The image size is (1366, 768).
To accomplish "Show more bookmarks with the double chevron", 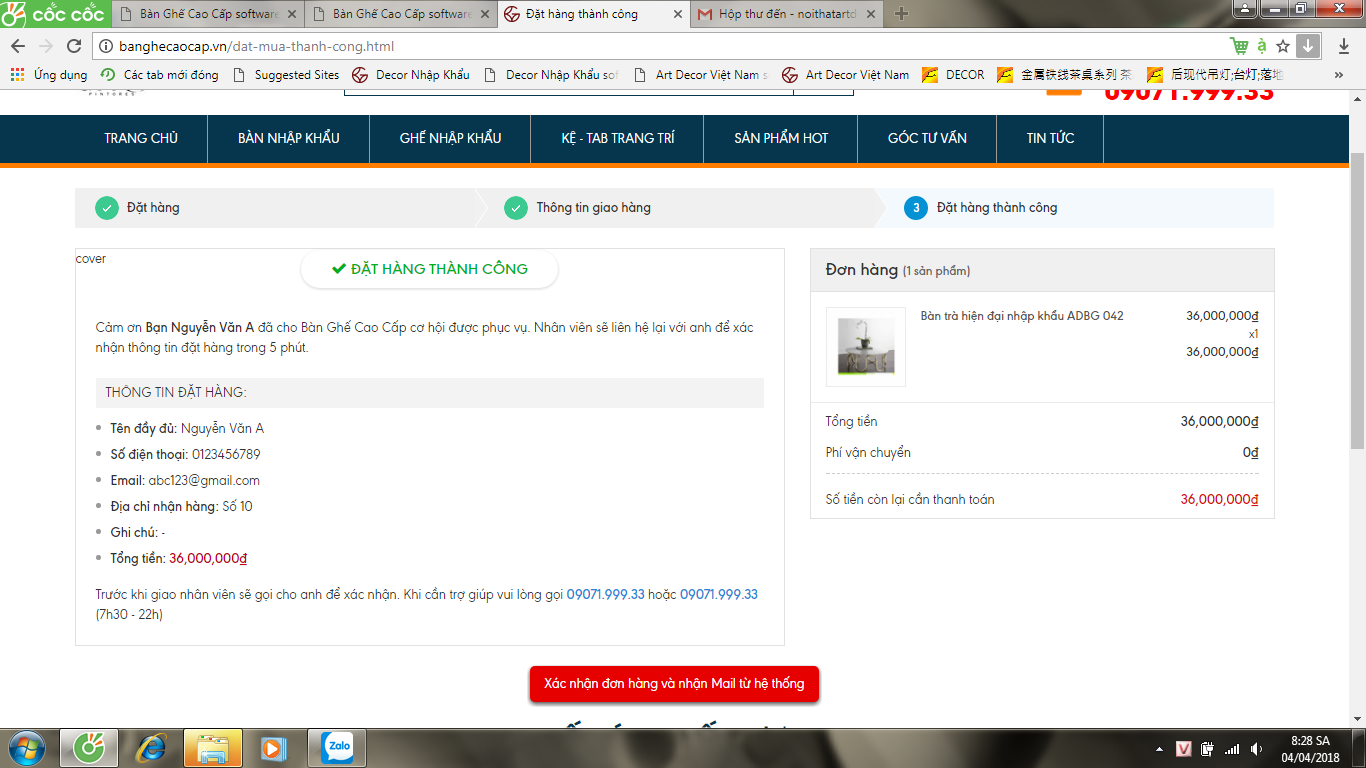I will tap(1339, 75).
